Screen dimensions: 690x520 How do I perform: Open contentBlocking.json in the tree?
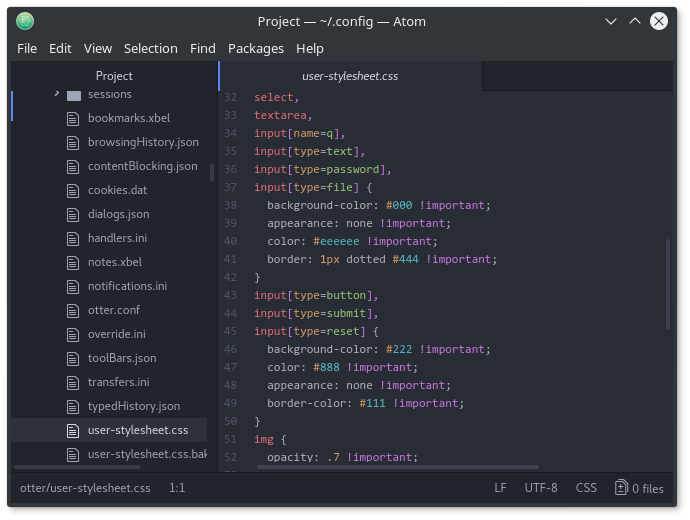143,166
